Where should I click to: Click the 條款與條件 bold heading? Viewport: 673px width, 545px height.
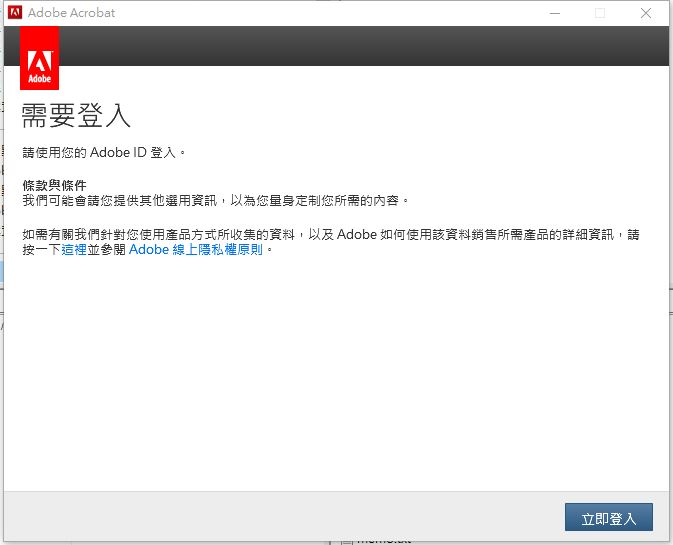tap(54, 186)
